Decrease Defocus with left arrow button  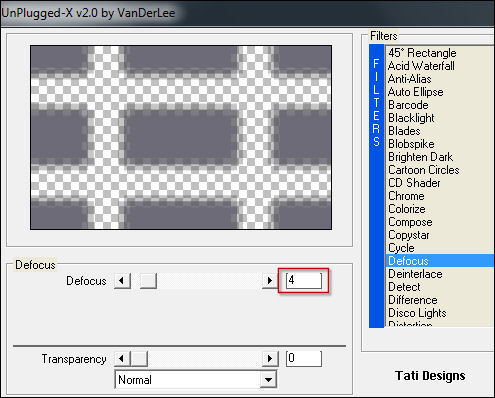[x=122, y=281]
